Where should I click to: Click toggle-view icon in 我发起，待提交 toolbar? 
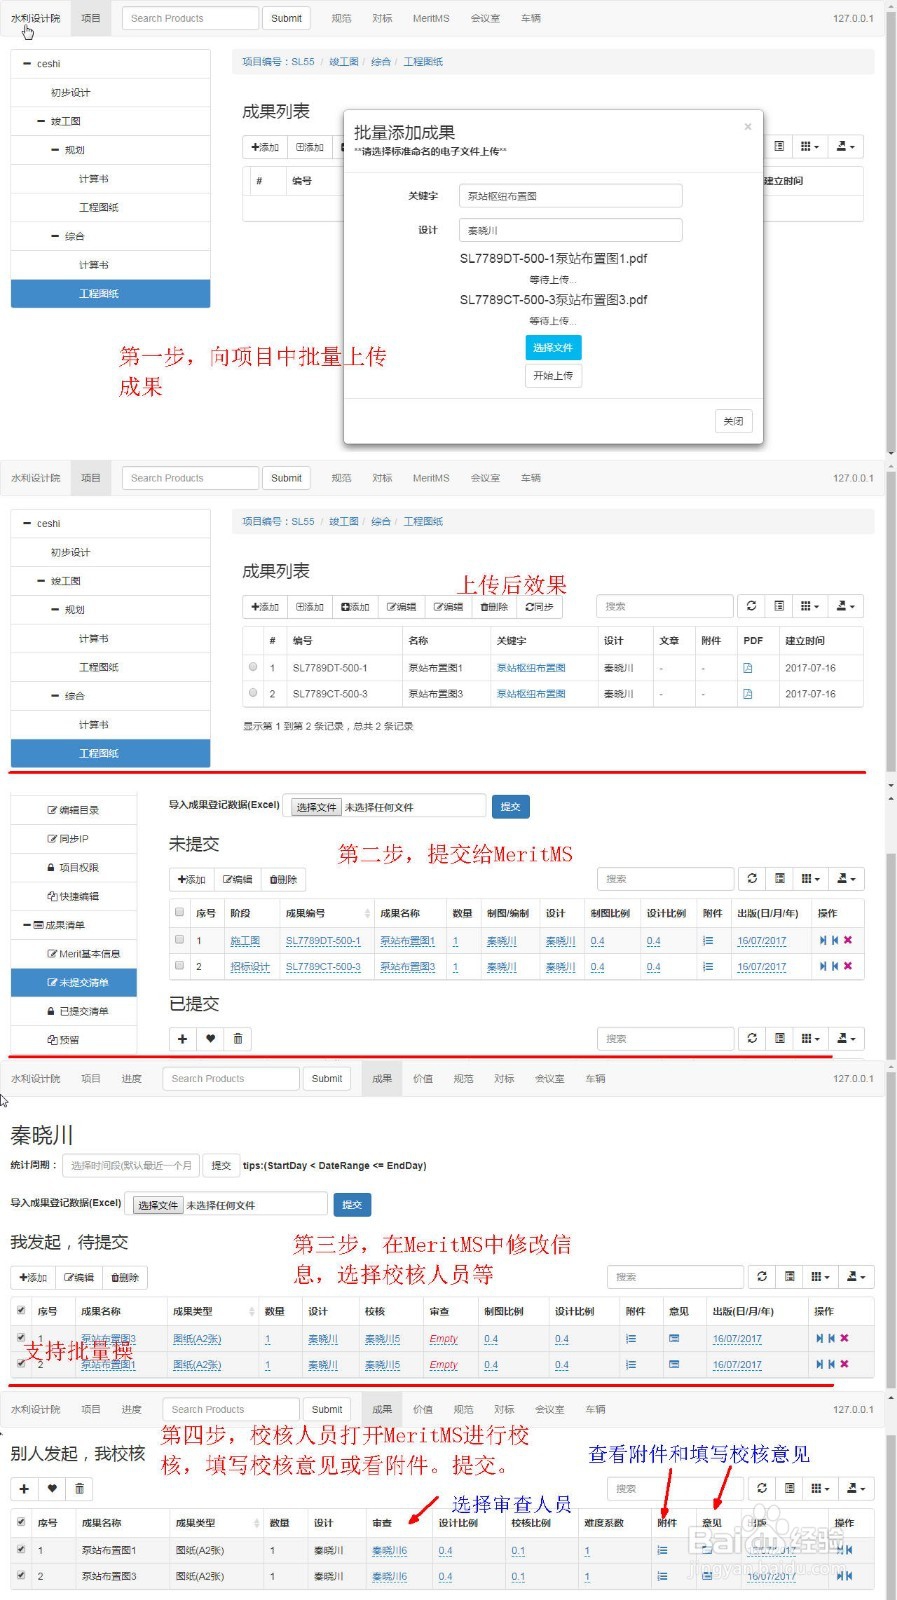[x=790, y=1277]
